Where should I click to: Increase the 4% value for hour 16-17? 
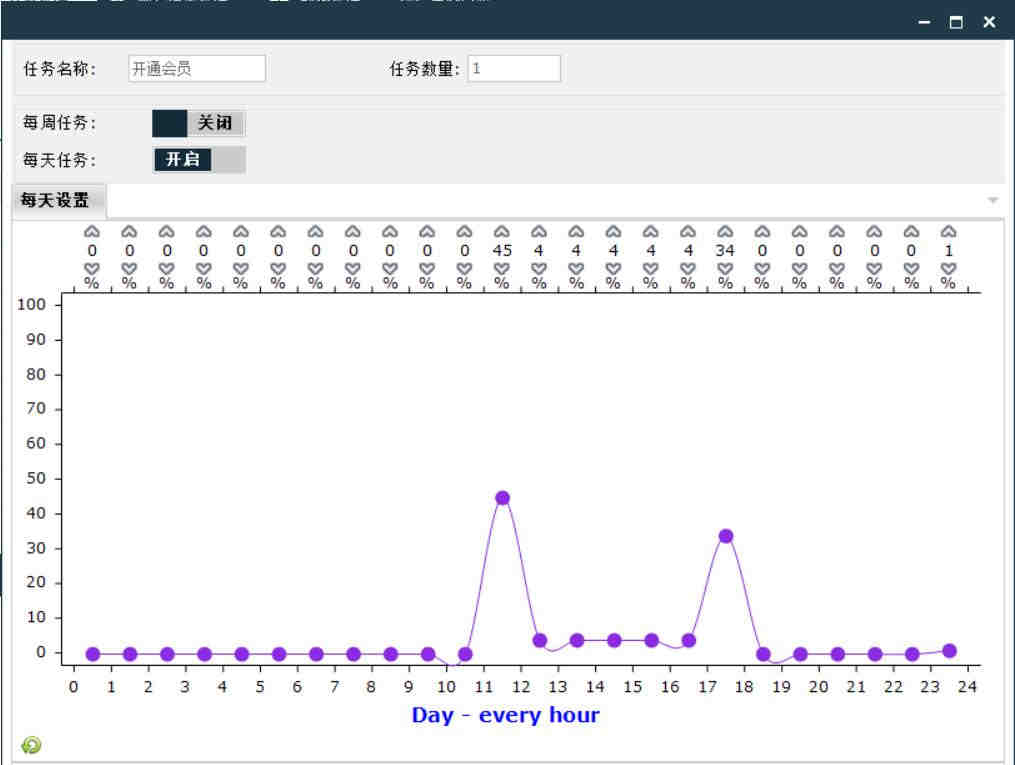(x=687, y=231)
